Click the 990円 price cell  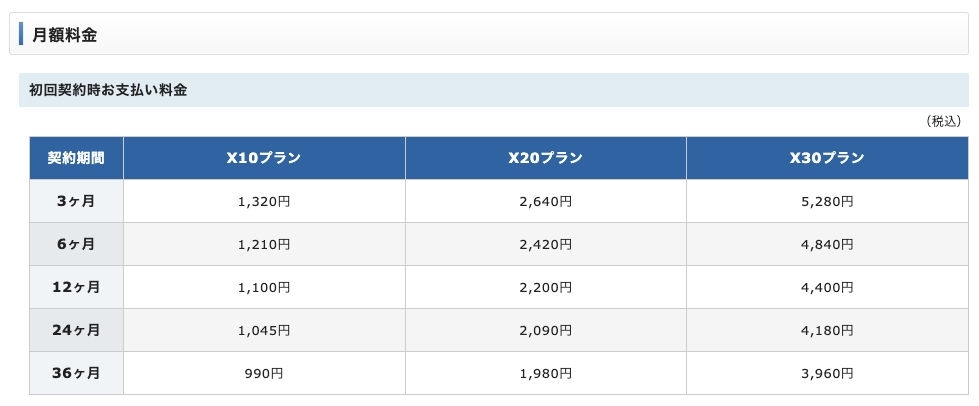(x=264, y=374)
